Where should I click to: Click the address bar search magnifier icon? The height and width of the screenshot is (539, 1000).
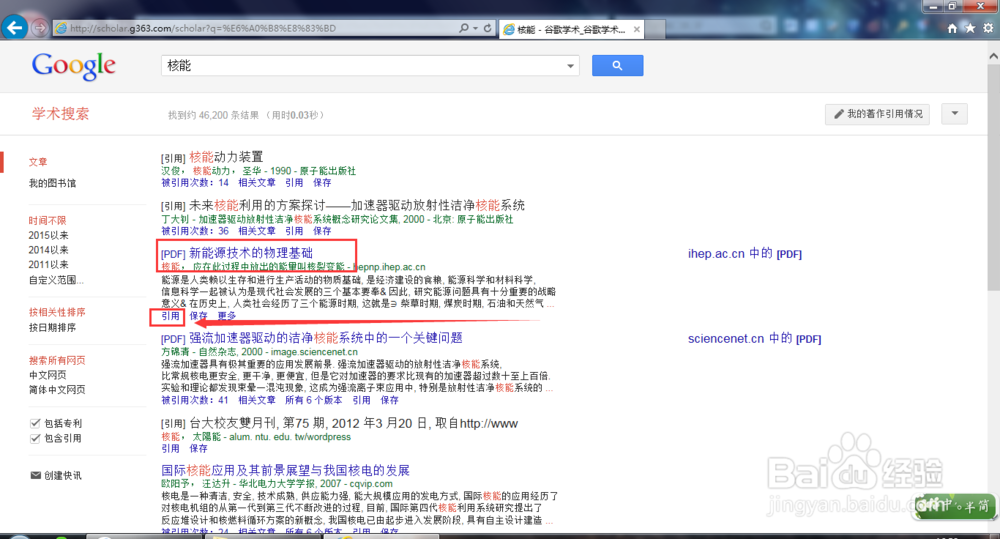coord(464,28)
